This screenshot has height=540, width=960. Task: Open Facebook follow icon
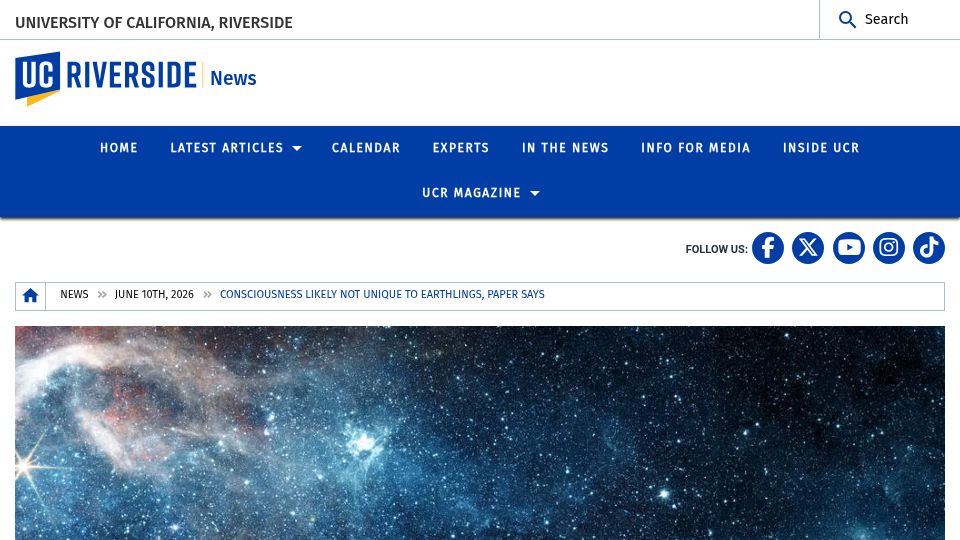point(768,248)
